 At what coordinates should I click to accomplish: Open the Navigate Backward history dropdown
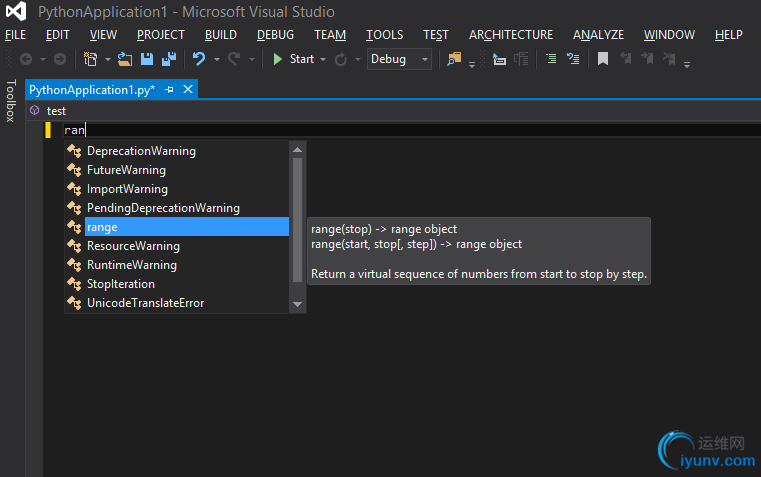43,60
